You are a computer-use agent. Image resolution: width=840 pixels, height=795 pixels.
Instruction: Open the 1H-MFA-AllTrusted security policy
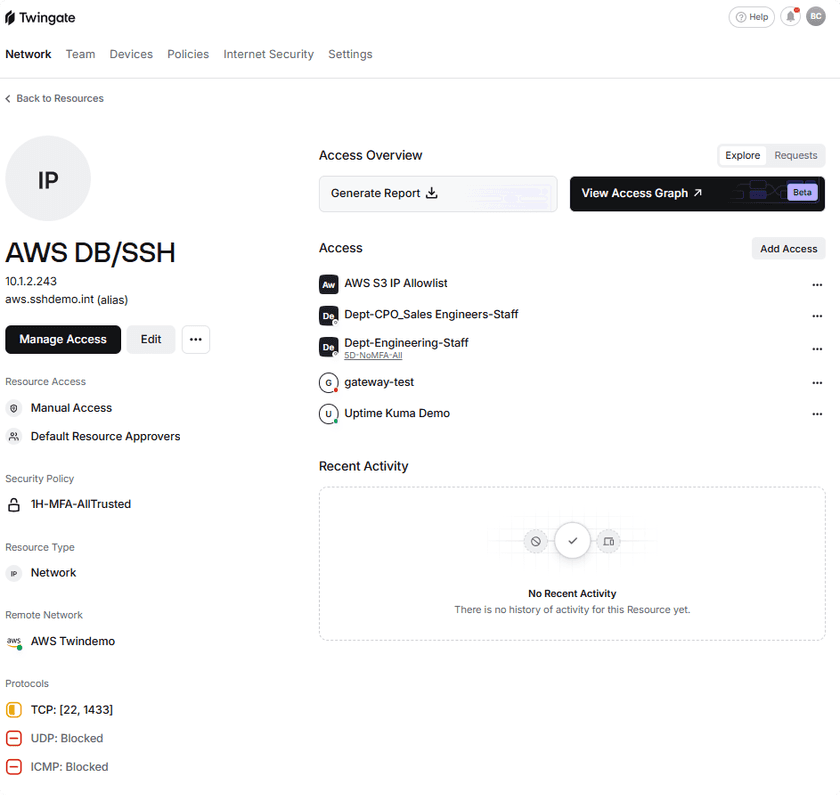point(81,505)
